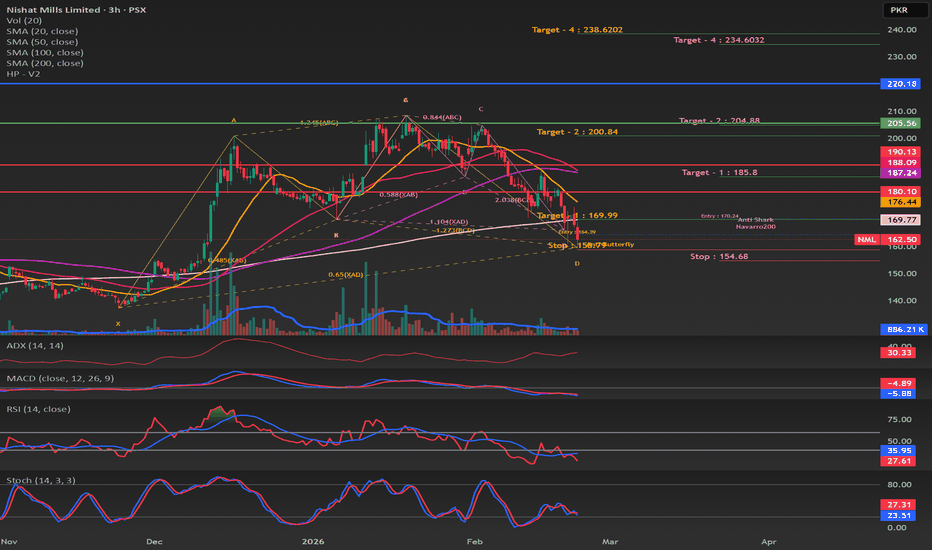Click the RSI 27.61 value label
The height and width of the screenshot is (550, 932).
[x=898, y=461]
